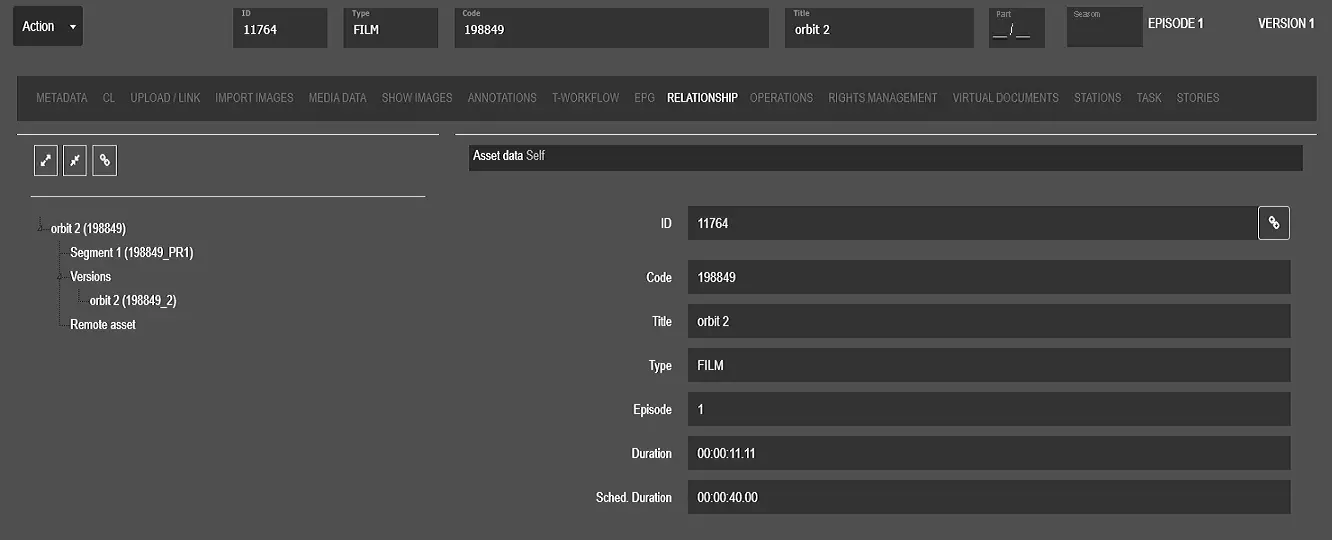Open the Action dropdown menu
The image size is (1332, 540).
click(x=47, y=27)
